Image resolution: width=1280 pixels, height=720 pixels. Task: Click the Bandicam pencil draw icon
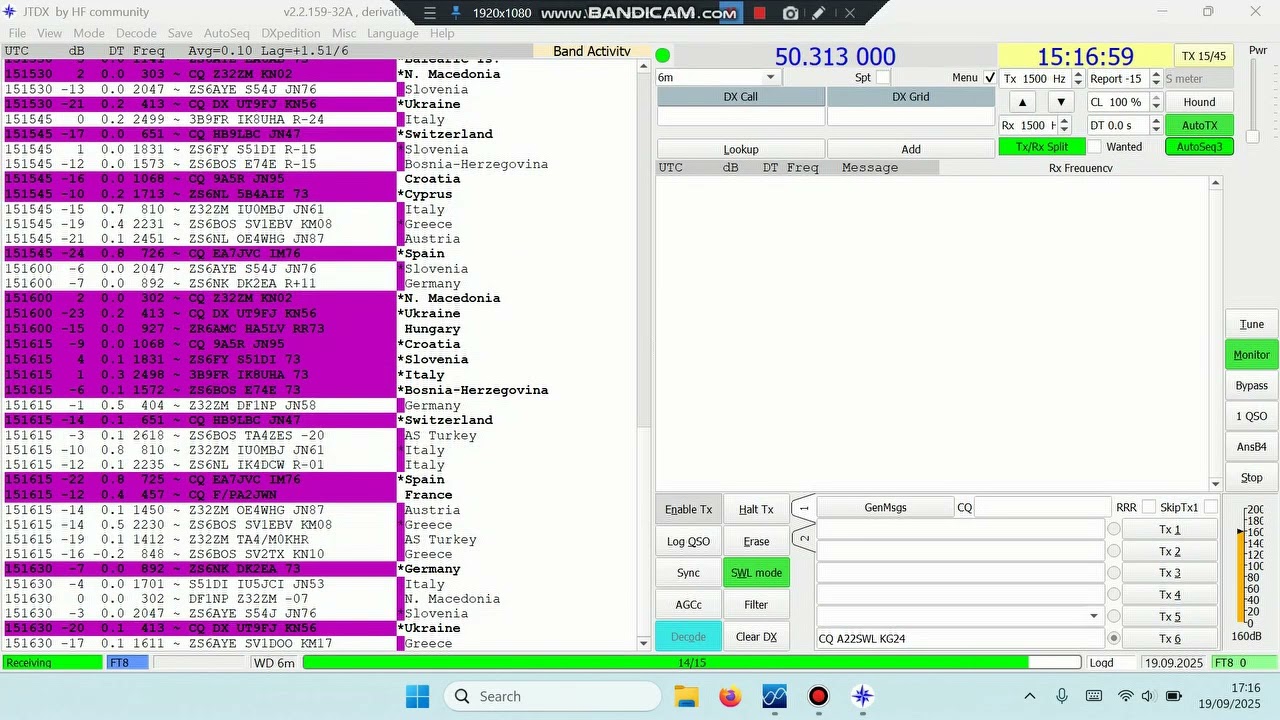pyautogui.click(x=819, y=13)
